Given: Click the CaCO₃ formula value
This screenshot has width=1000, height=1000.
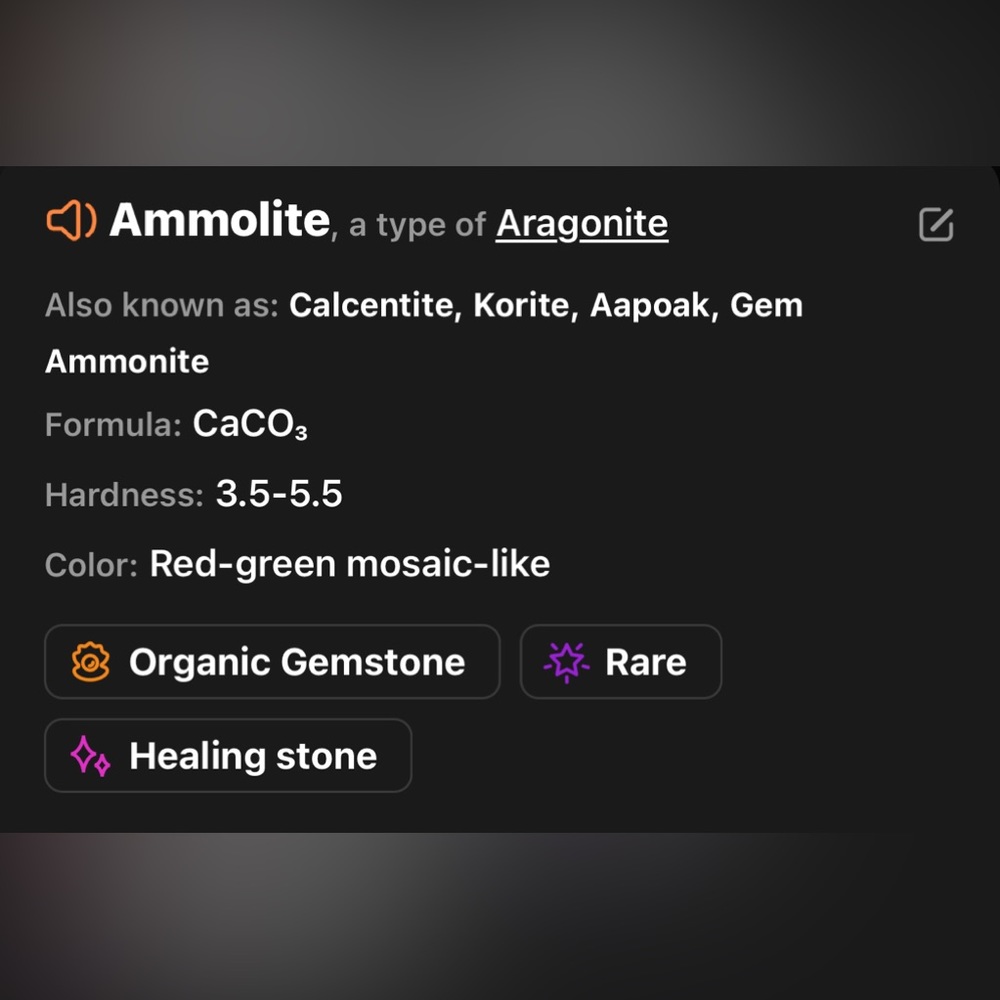Looking at the screenshot, I should [250, 424].
